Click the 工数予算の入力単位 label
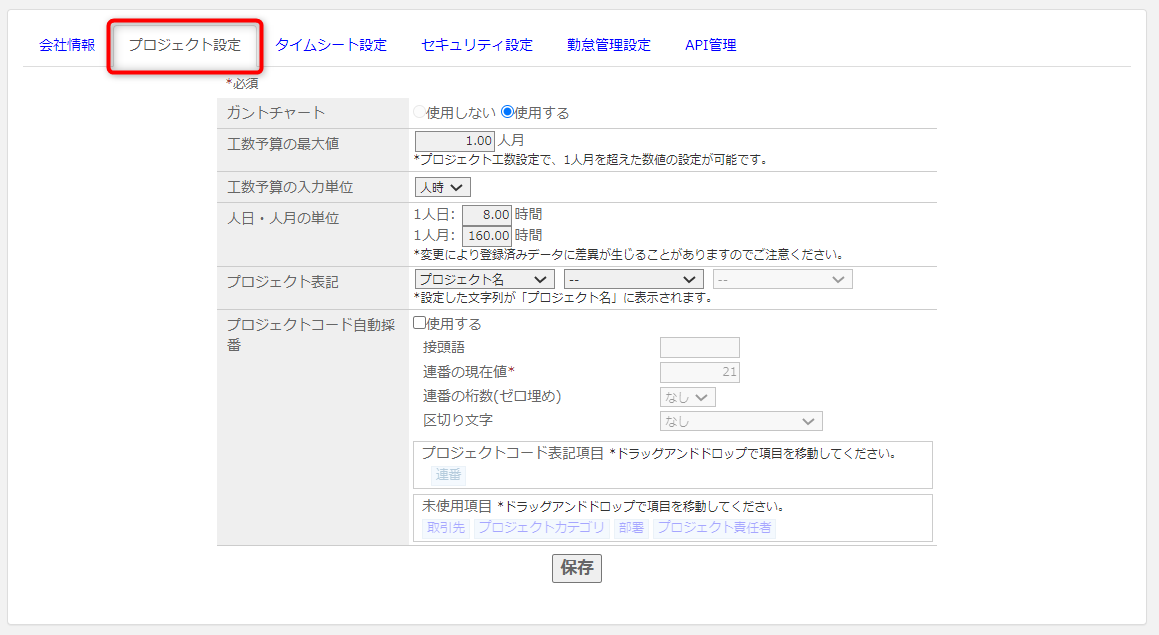Screen dimensions: 1159x635 point(290,187)
